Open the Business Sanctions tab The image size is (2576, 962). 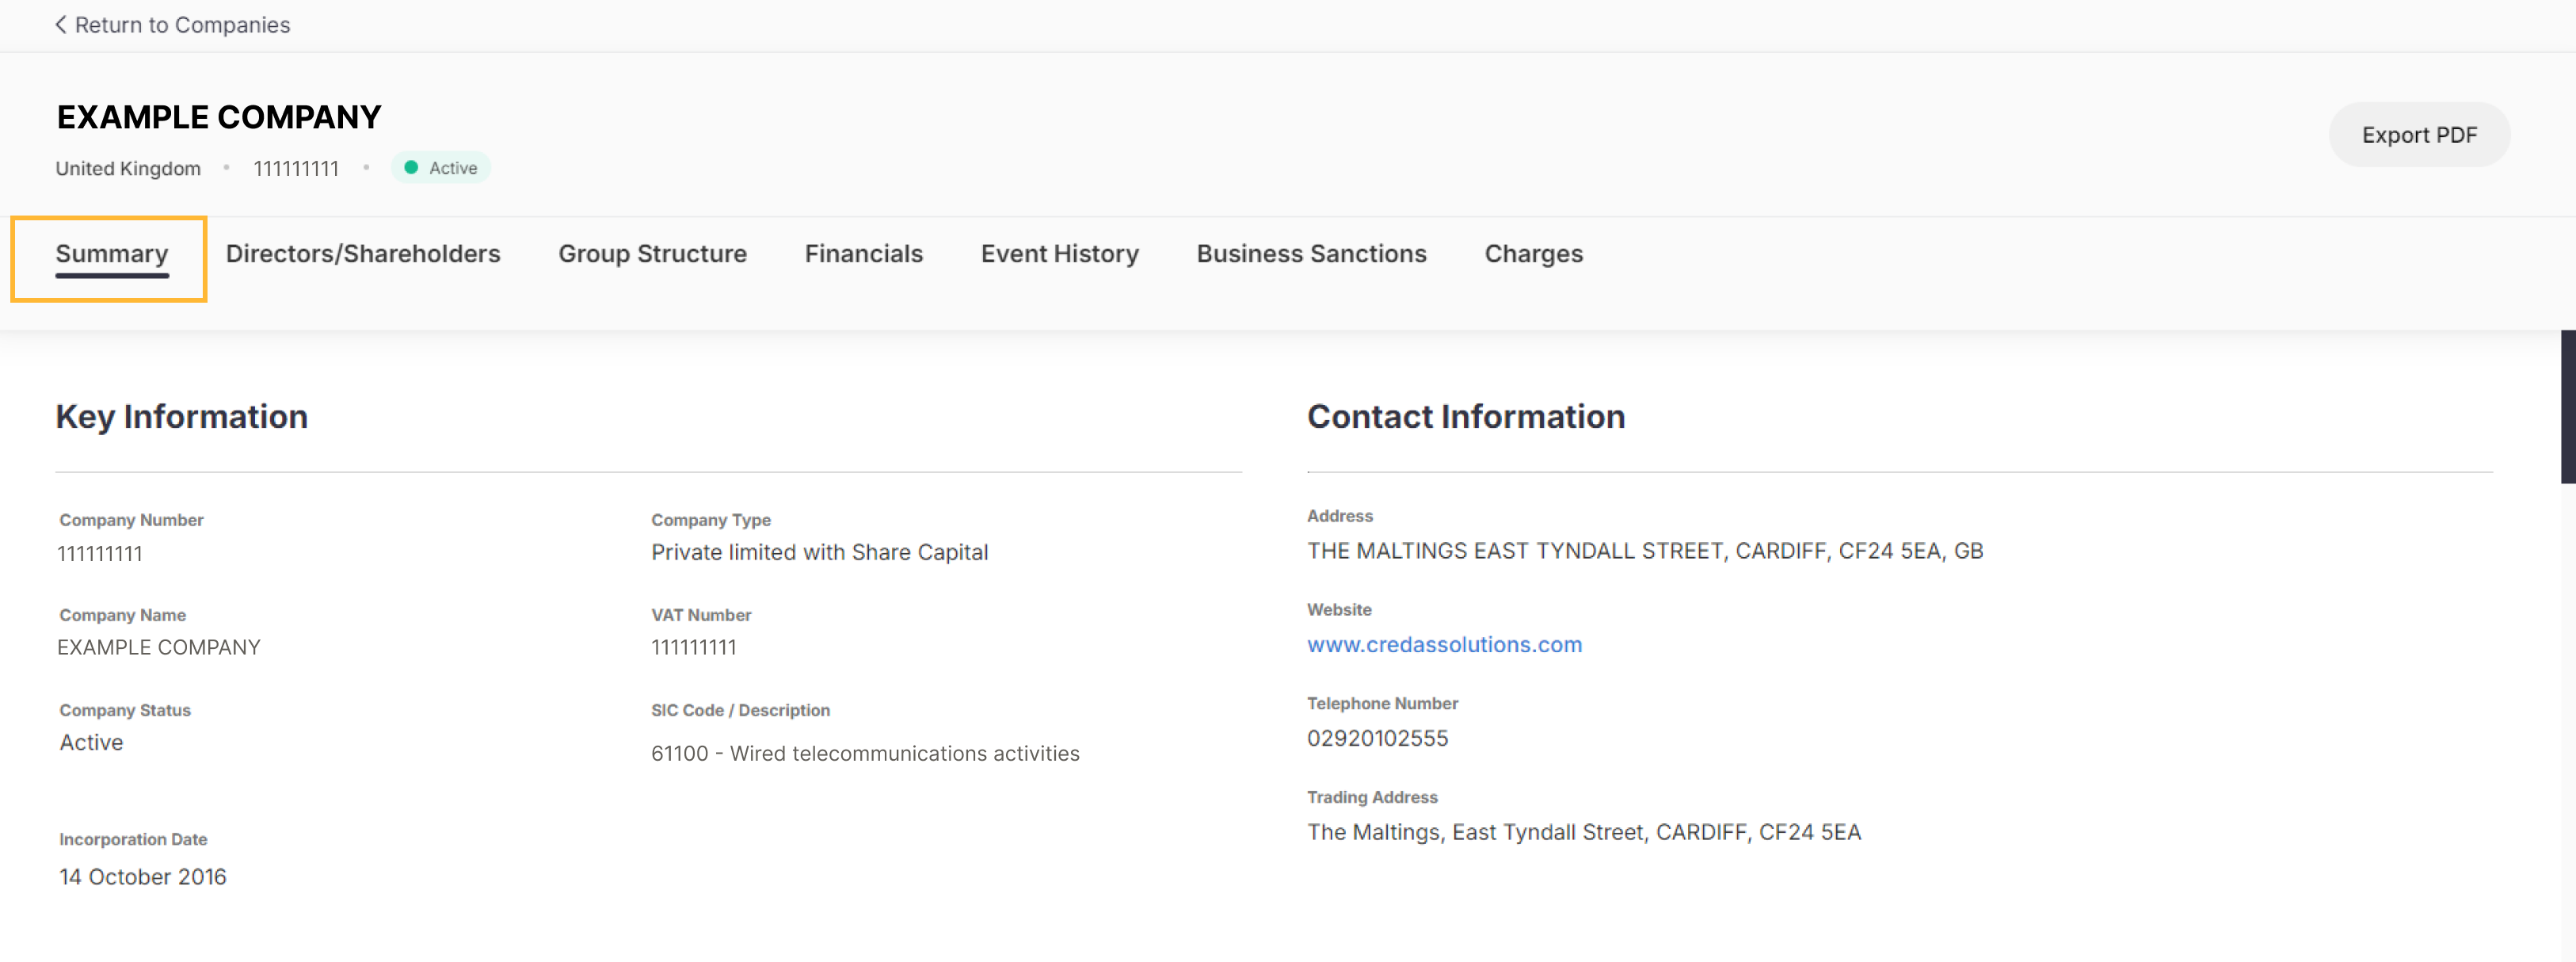point(1311,254)
